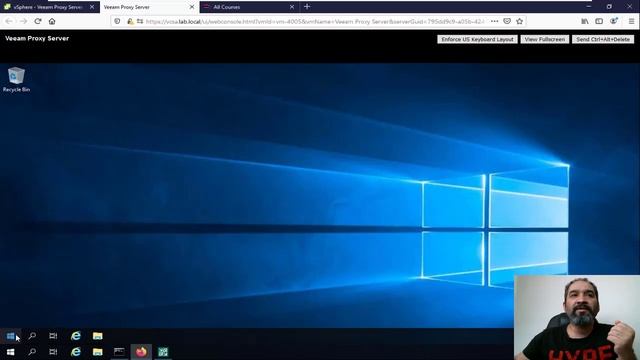Bookmark this page with star icon
The width and height of the screenshot is (640, 360).
pyautogui.click(x=519, y=21)
